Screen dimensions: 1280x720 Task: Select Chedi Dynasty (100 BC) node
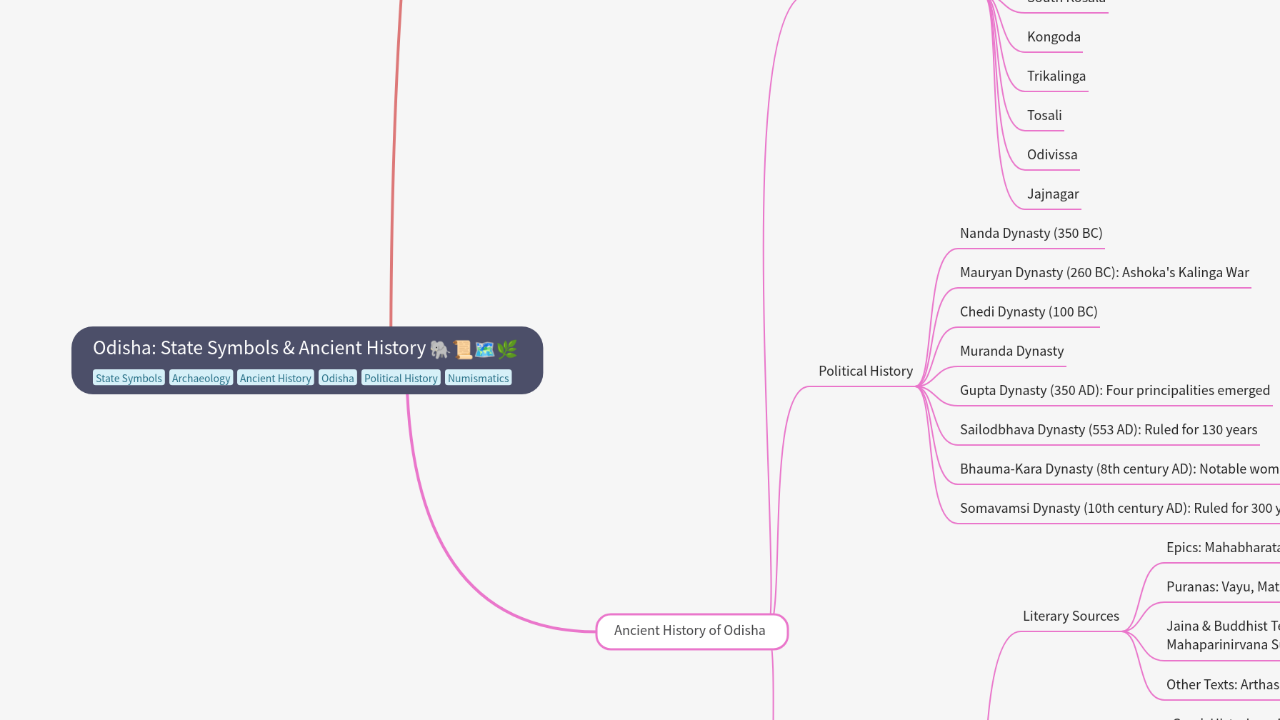[1028, 312]
